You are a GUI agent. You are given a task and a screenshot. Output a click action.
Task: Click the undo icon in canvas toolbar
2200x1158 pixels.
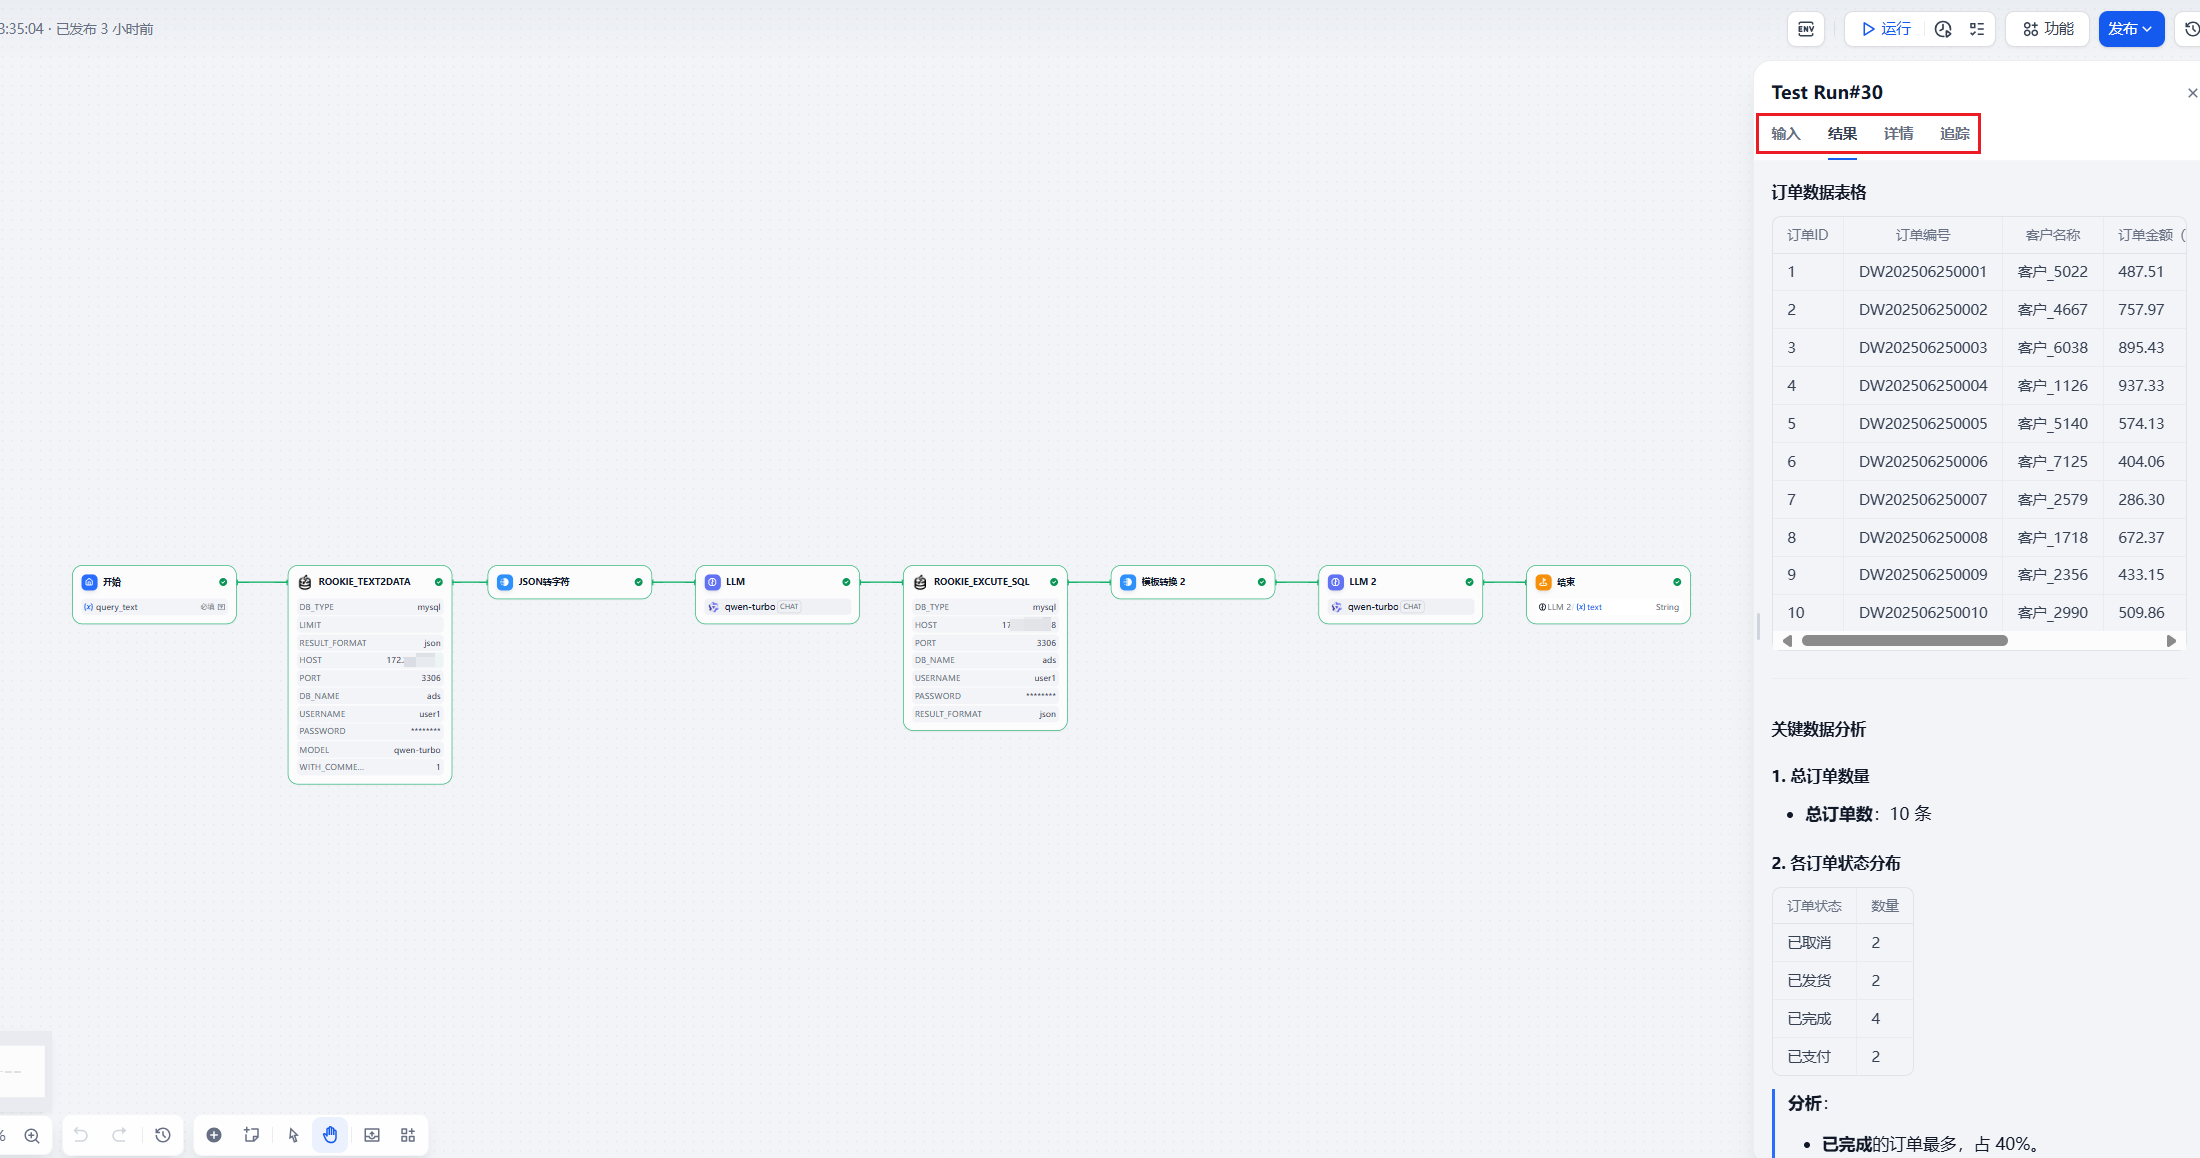click(x=80, y=1135)
